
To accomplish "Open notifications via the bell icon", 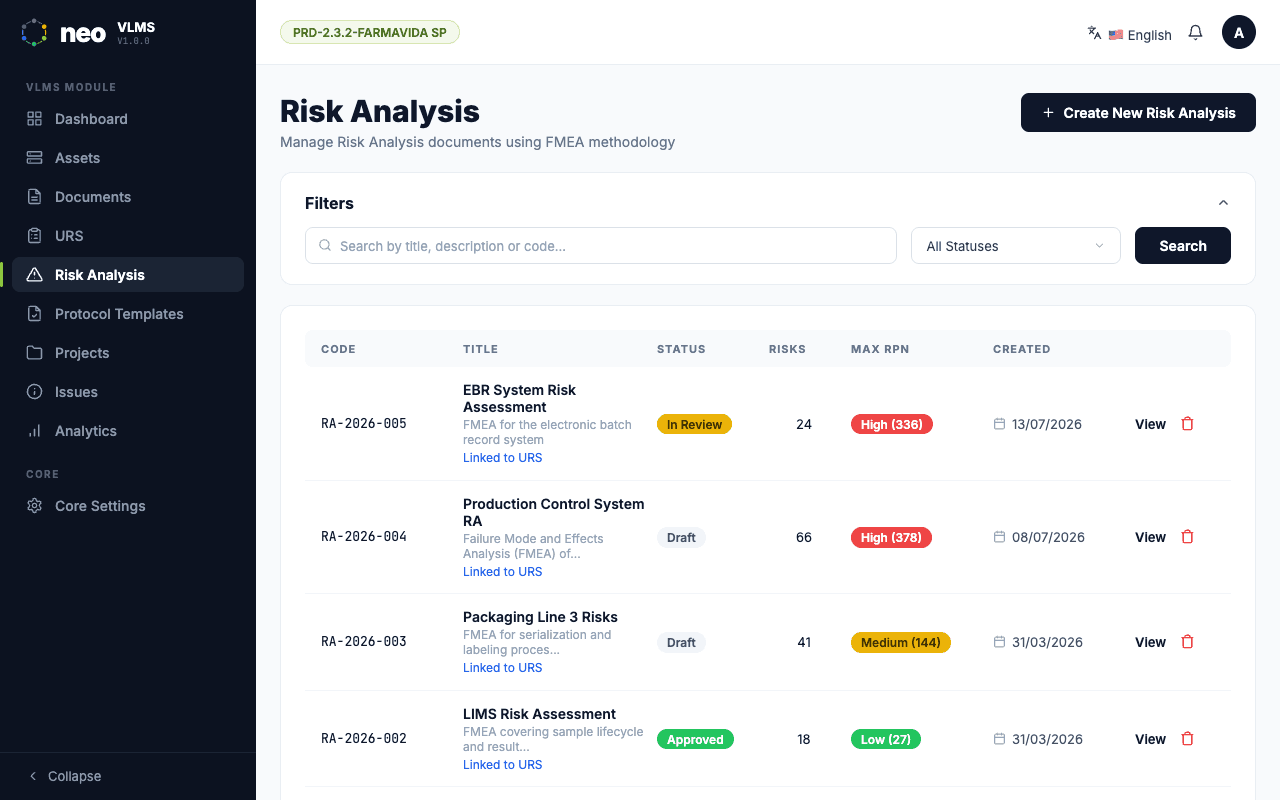I will (1195, 33).
